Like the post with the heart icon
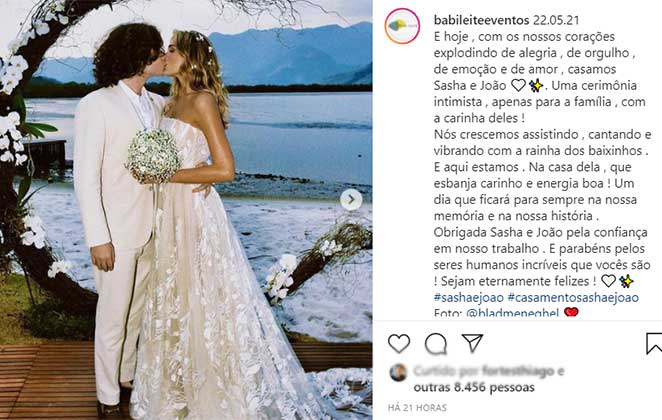Image resolution: width=662 pixels, height=420 pixels. (x=399, y=343)
